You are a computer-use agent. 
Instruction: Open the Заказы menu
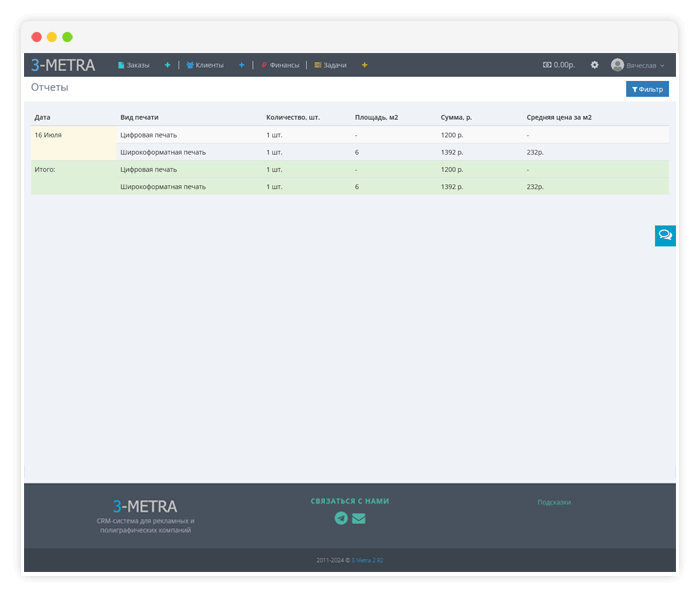click(133, 65)
